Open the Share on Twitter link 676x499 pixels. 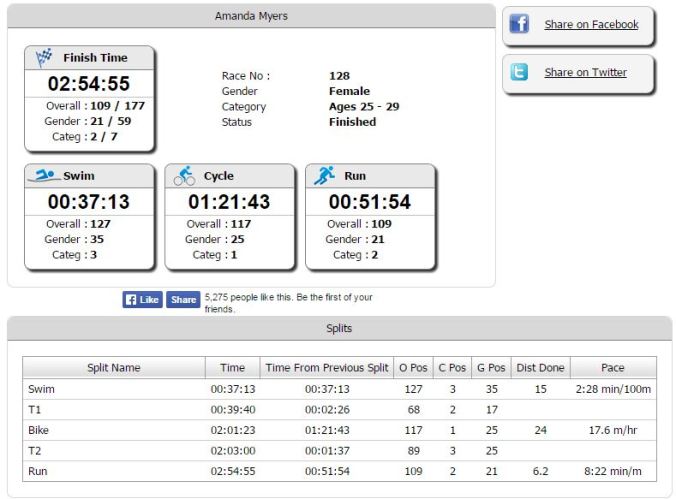[x=585, y=73]
